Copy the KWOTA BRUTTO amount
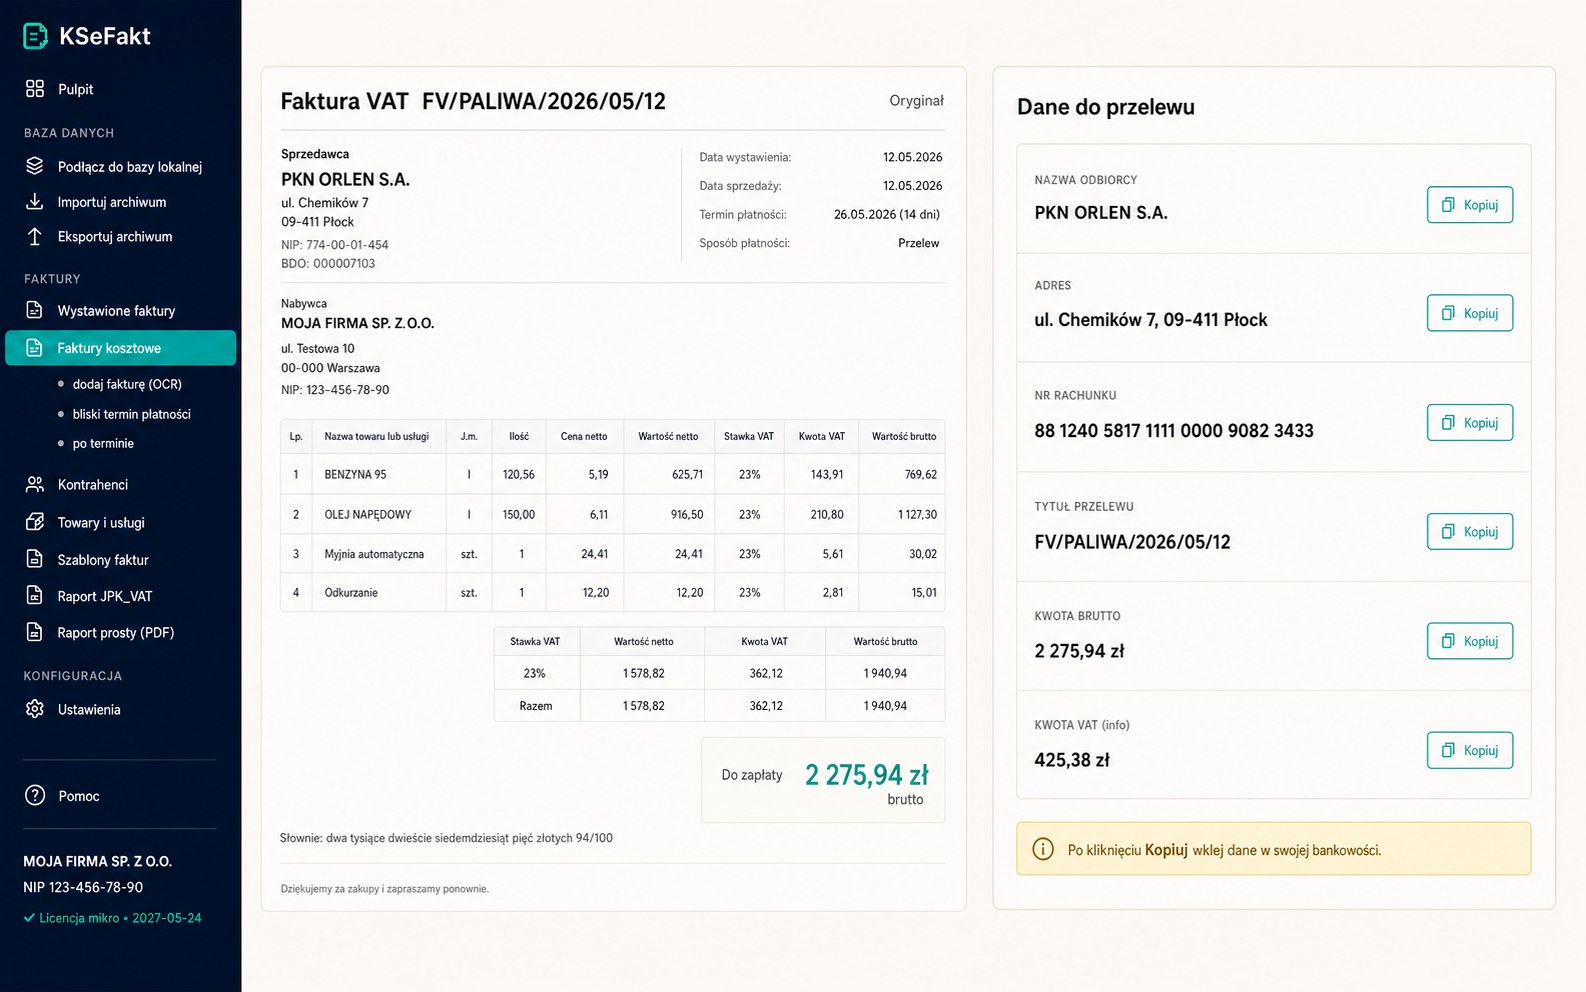 (x=1469, y=641)
